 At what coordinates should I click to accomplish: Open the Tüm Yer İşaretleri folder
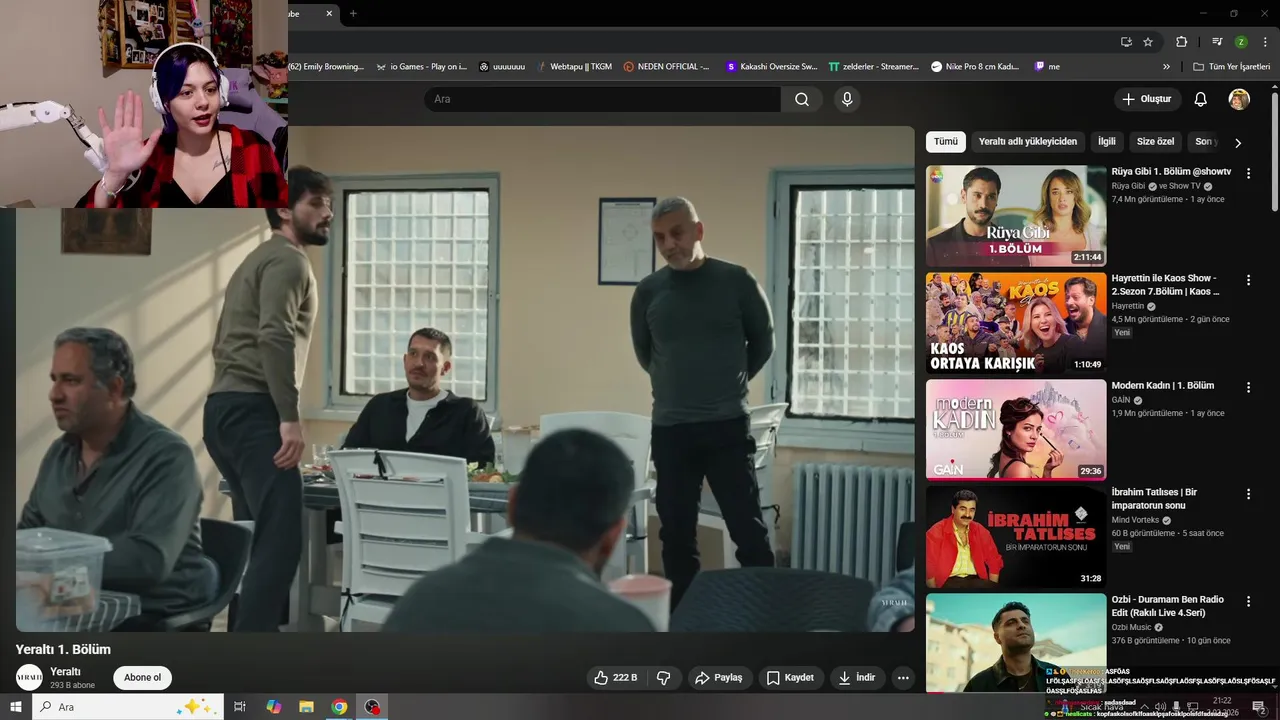[x=1232, y=67]
